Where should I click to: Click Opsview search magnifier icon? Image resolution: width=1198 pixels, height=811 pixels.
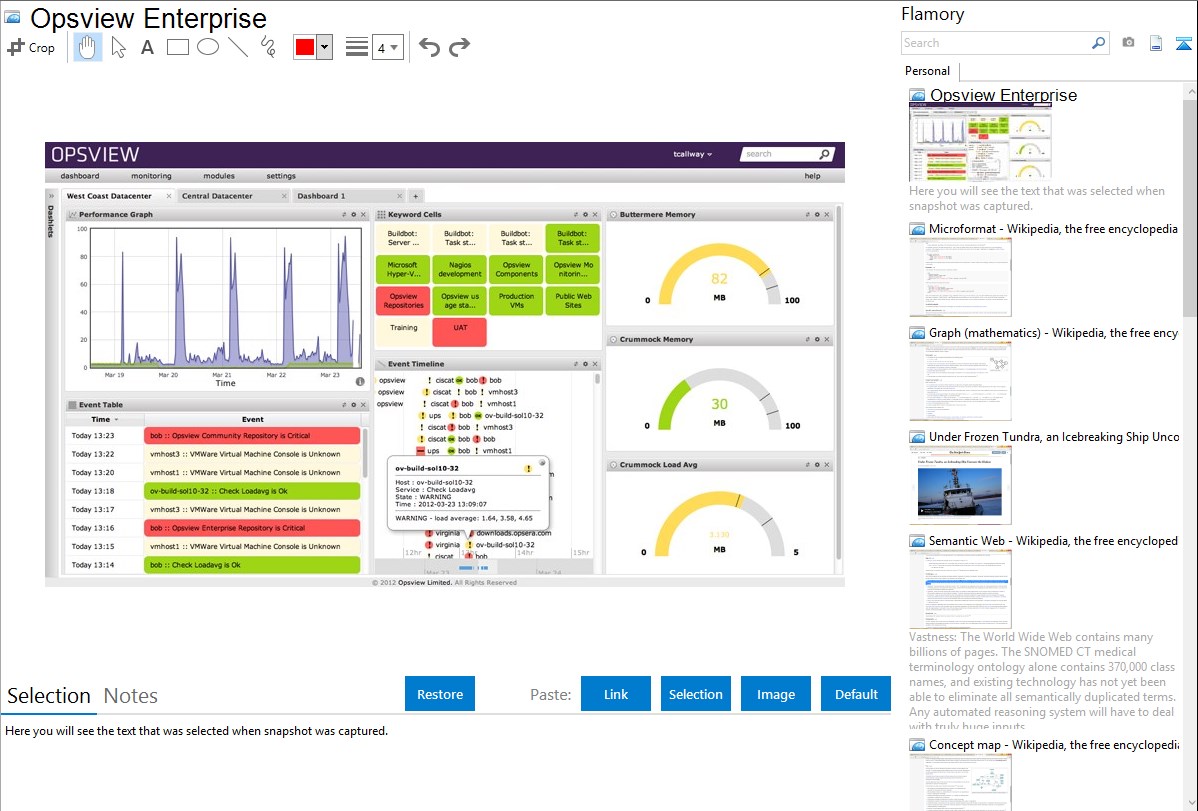pos(824,154)
